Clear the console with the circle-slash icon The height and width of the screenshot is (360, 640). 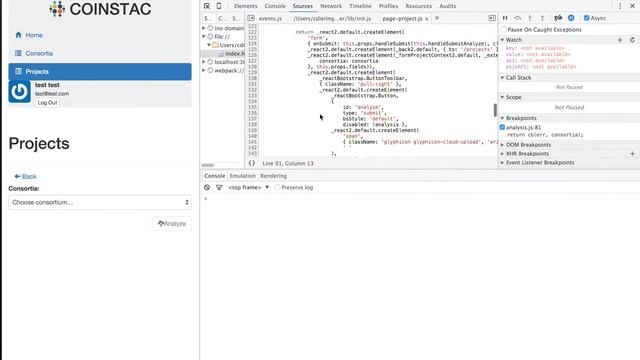tap(207, 187)
